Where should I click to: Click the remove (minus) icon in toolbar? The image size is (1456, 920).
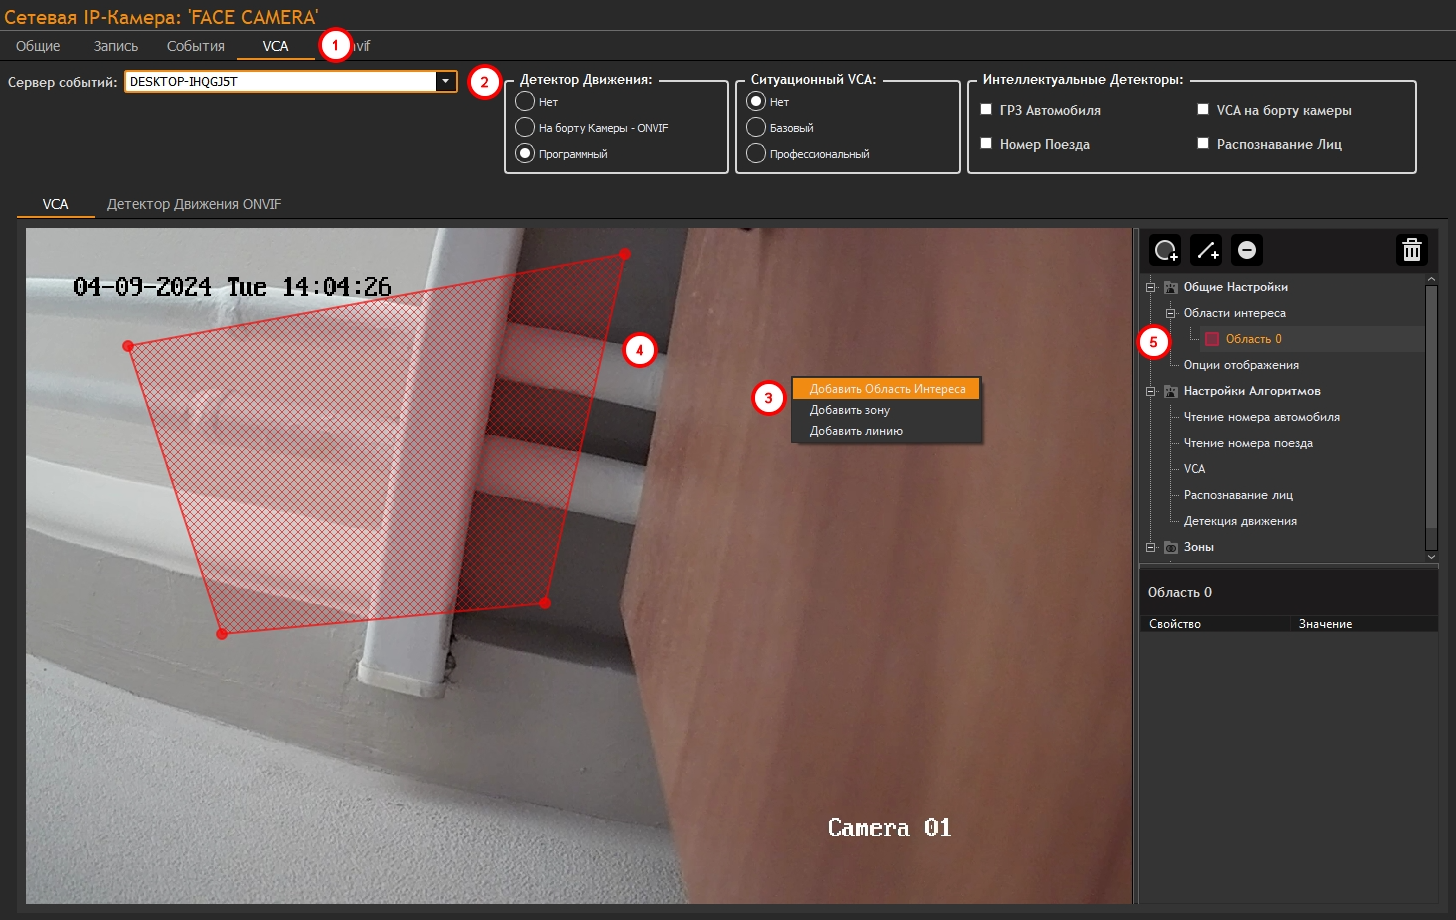click(x=1247, y=250)
